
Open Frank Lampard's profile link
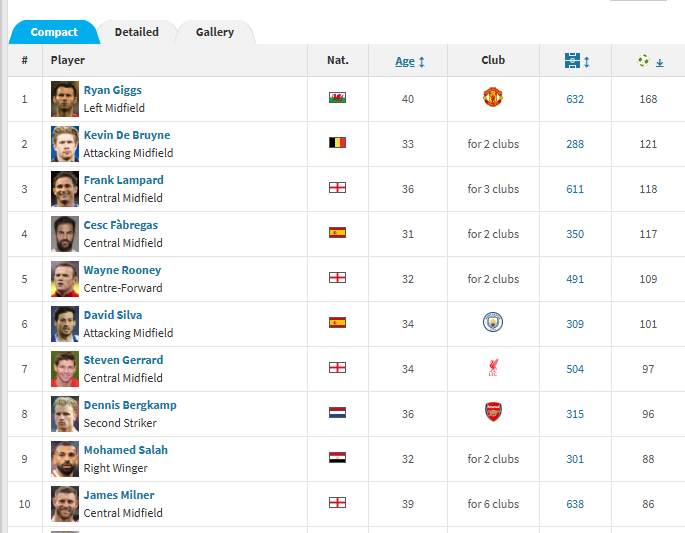tap(124, 180)
